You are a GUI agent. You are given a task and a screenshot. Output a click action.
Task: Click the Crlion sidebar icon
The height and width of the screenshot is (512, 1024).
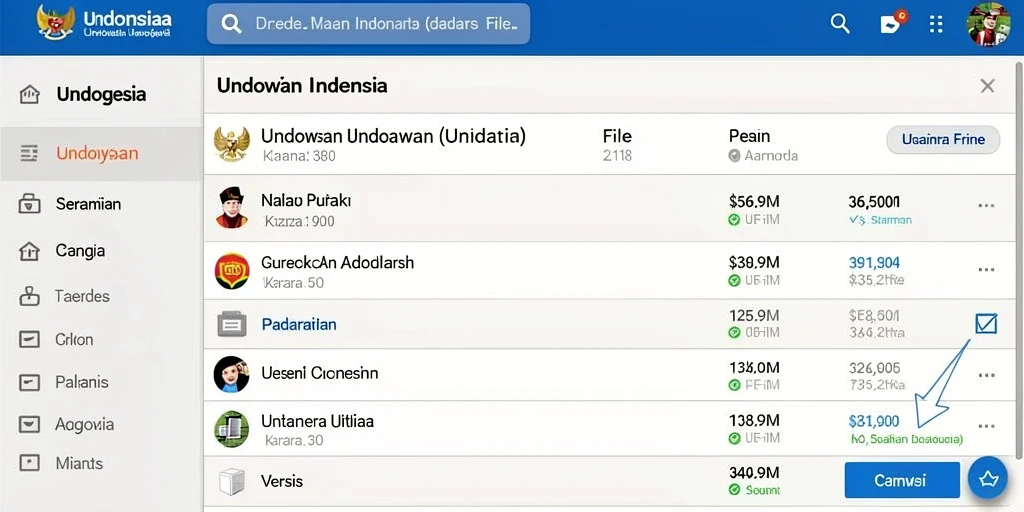(x=29, y=340)
